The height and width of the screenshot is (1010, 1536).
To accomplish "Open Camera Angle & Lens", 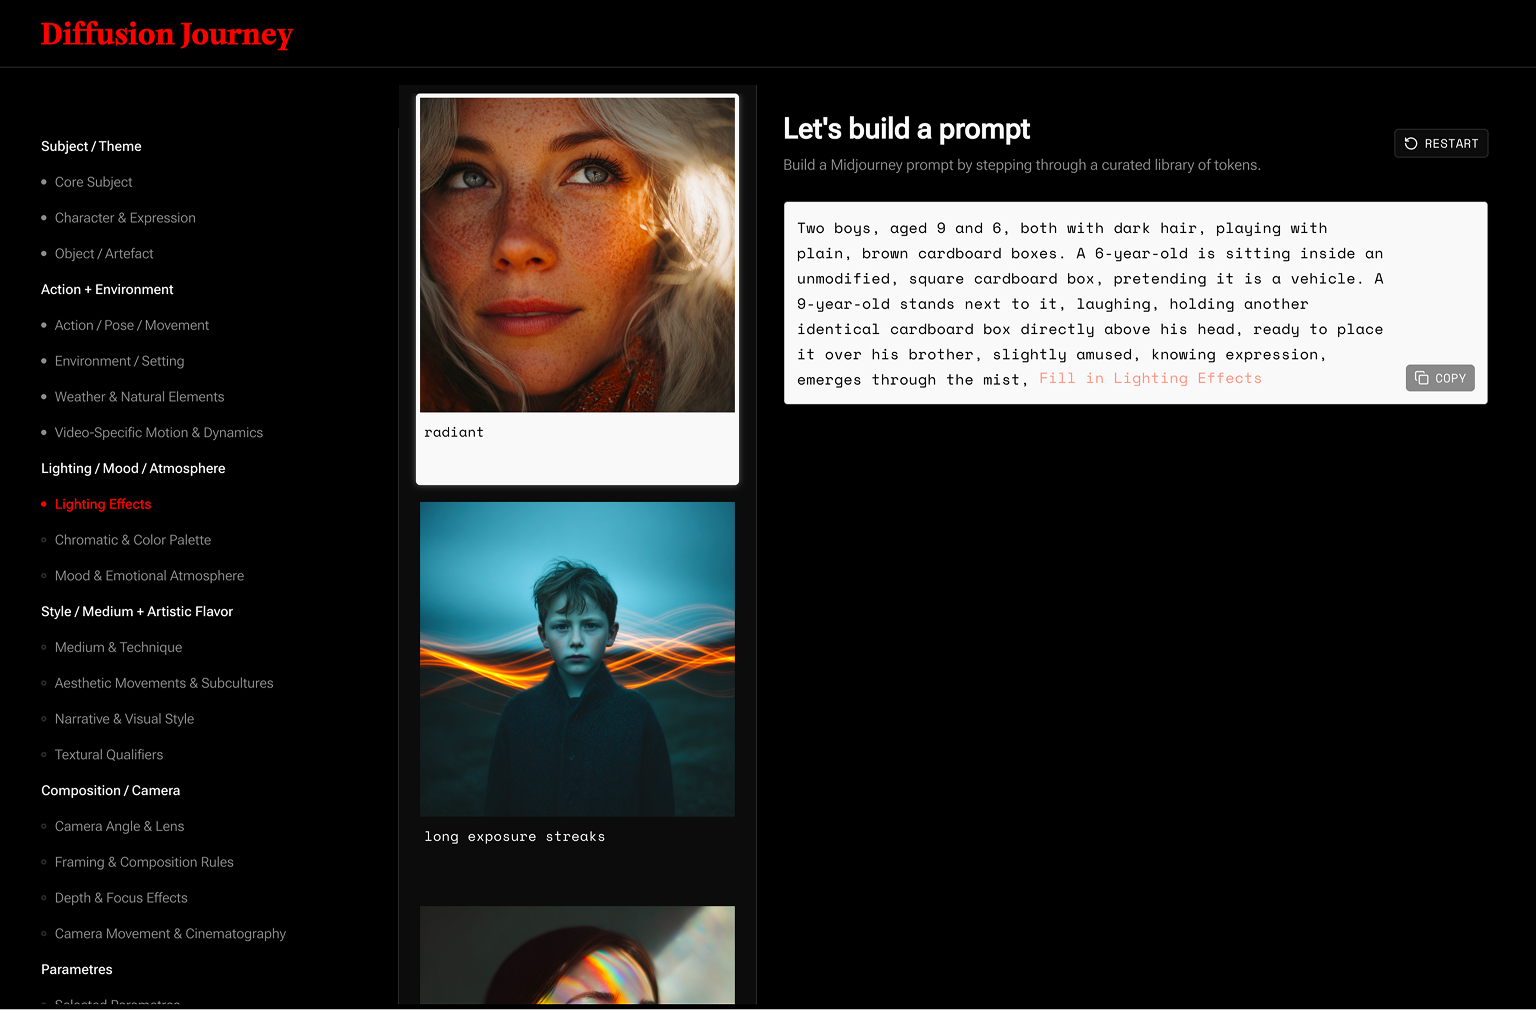I will 120,826.
